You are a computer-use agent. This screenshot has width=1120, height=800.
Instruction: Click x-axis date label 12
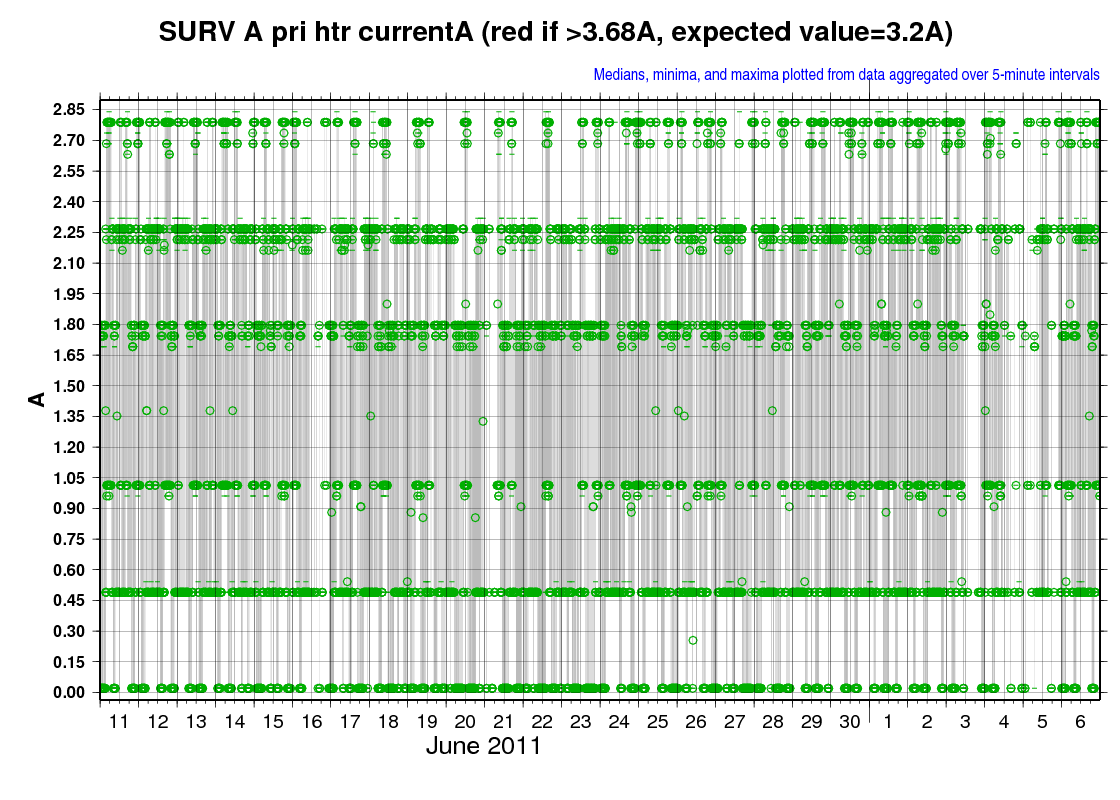pyautogui.click(x=158, y=722)
